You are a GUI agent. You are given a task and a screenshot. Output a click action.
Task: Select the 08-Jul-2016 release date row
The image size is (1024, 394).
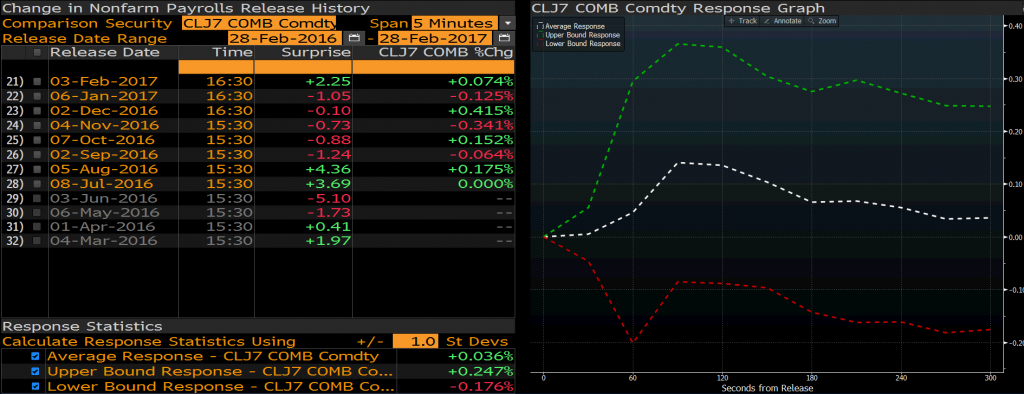[x=102, y=183]
